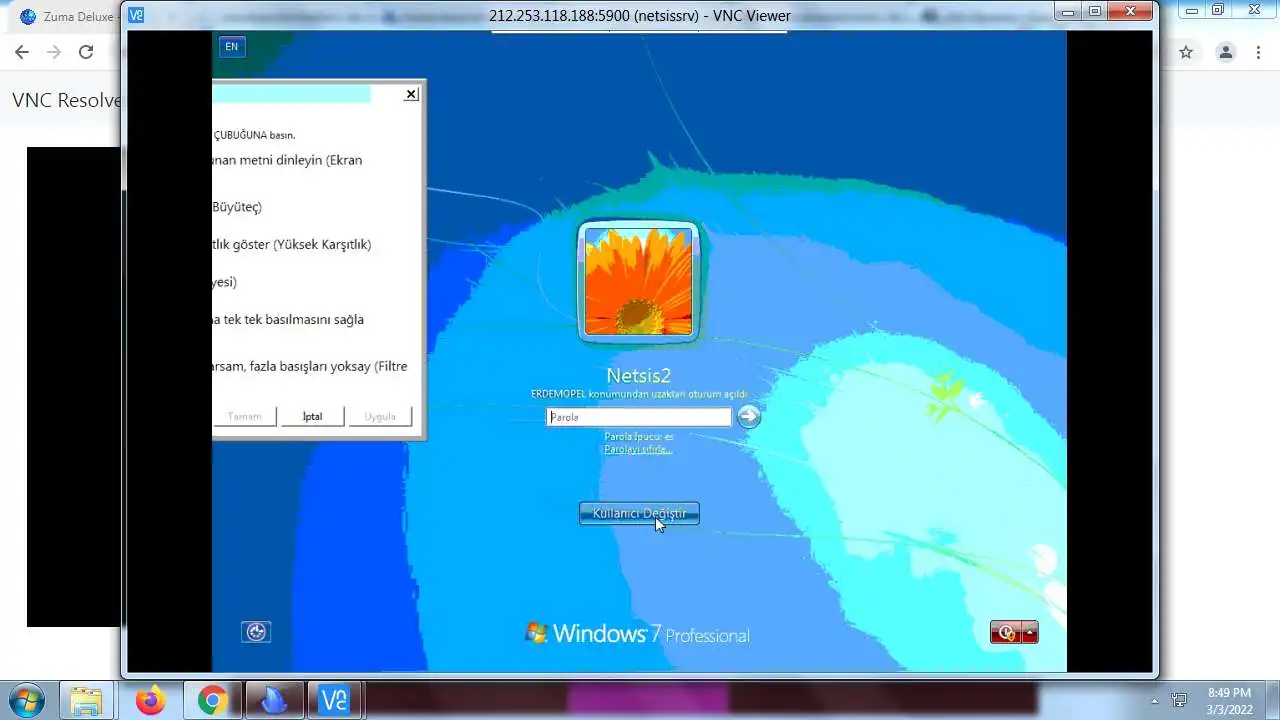This screenshot has height=720, width=1280.
Task: Launch Firefox from taskbar
Action: click(150, 700)
